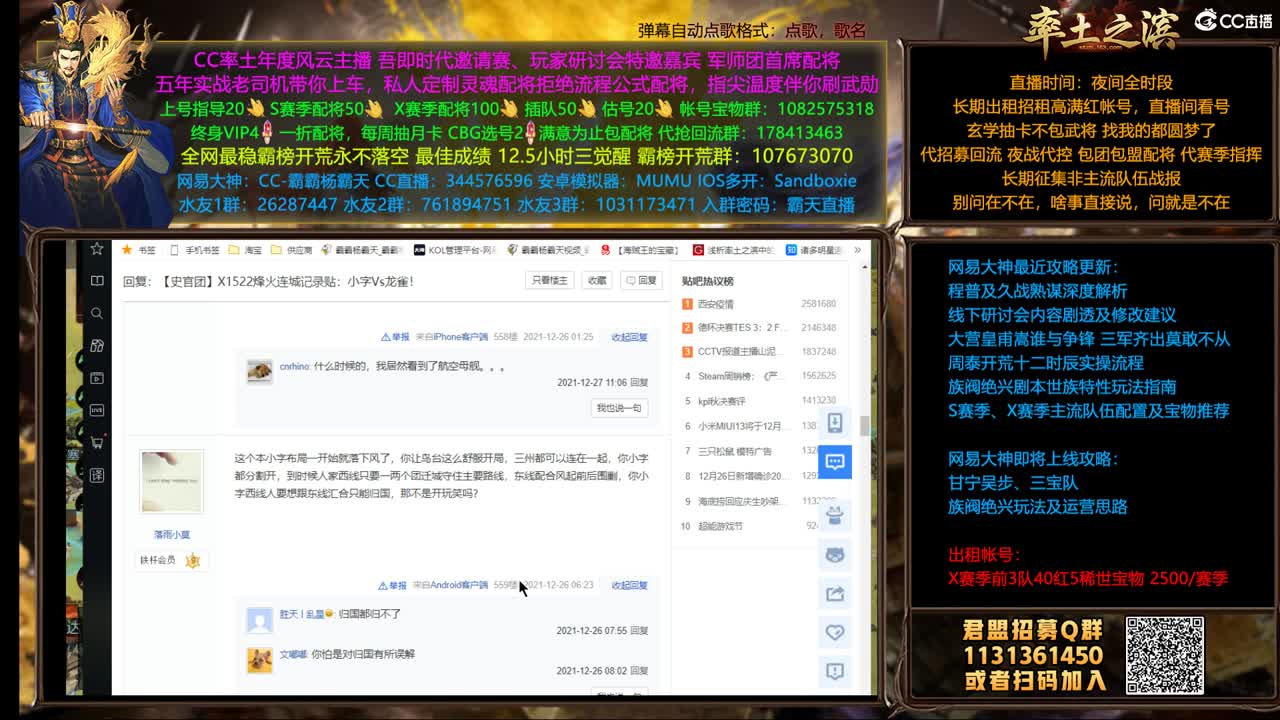This screenshot has height=720, width=1280.
Task: Collapse replies with 收起回复 on floor 559
Action: (629, 585)
